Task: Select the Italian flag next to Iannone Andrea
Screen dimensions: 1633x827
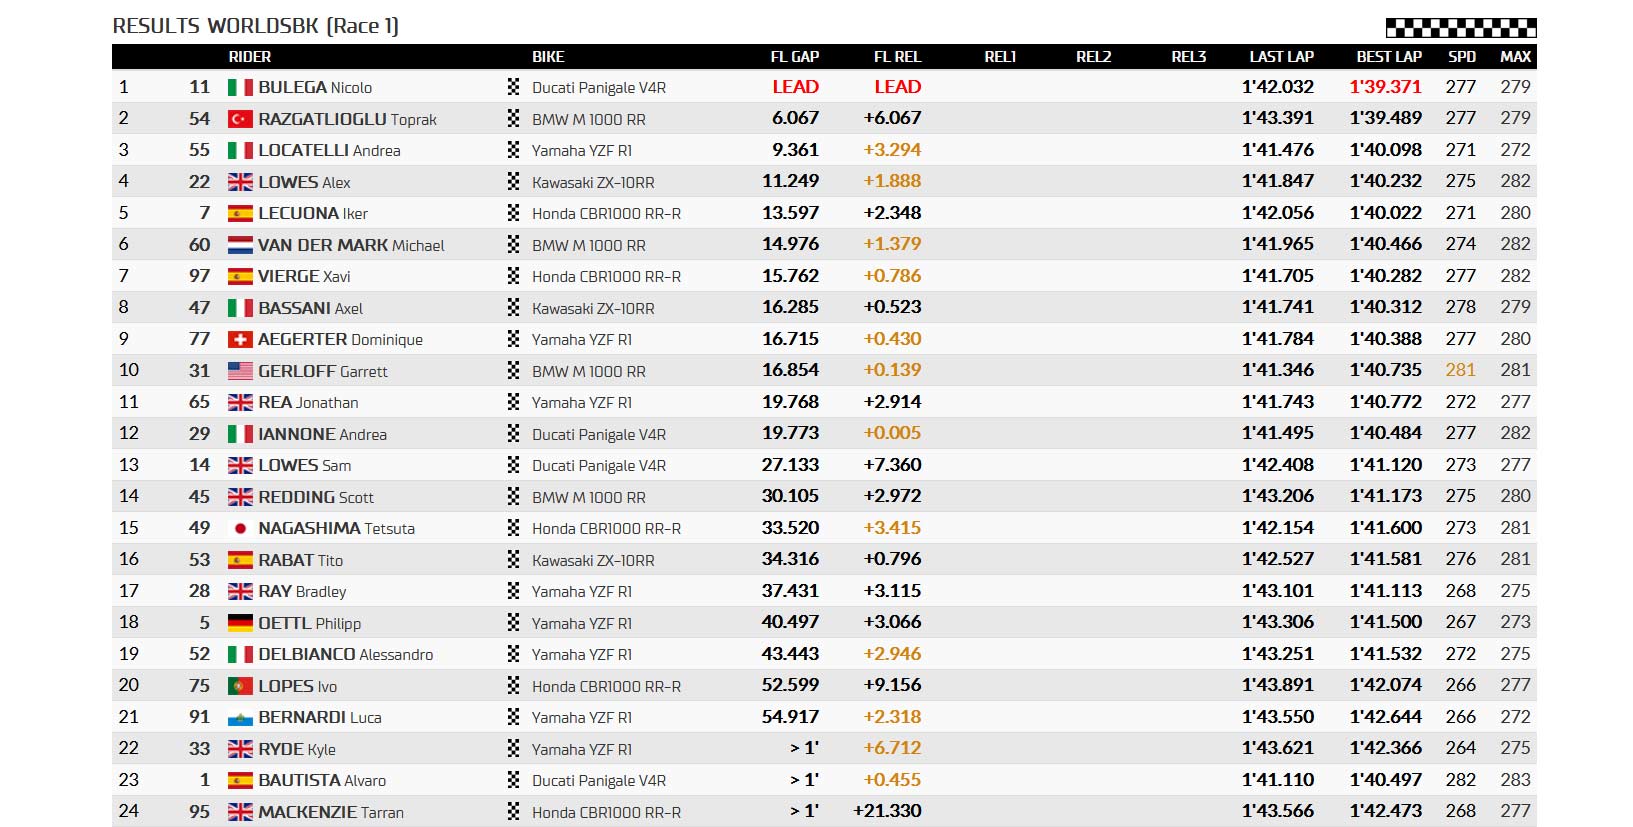Action: 240,434
